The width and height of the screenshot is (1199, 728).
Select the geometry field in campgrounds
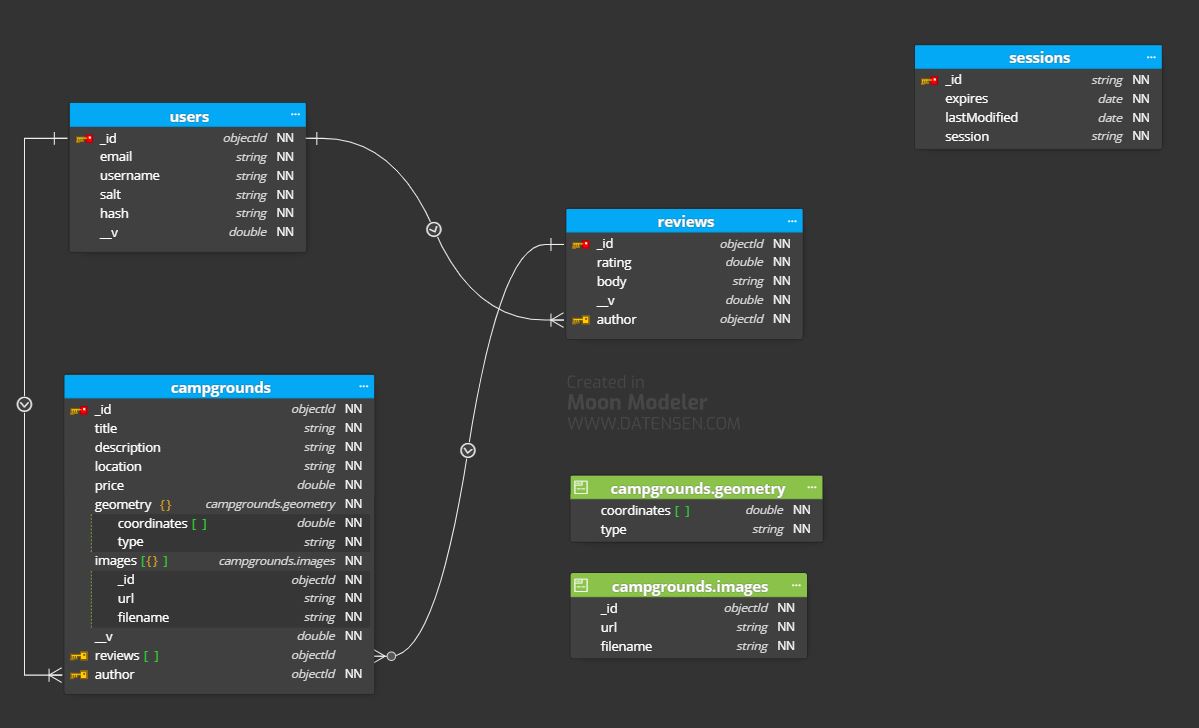[x=219, y=505]
